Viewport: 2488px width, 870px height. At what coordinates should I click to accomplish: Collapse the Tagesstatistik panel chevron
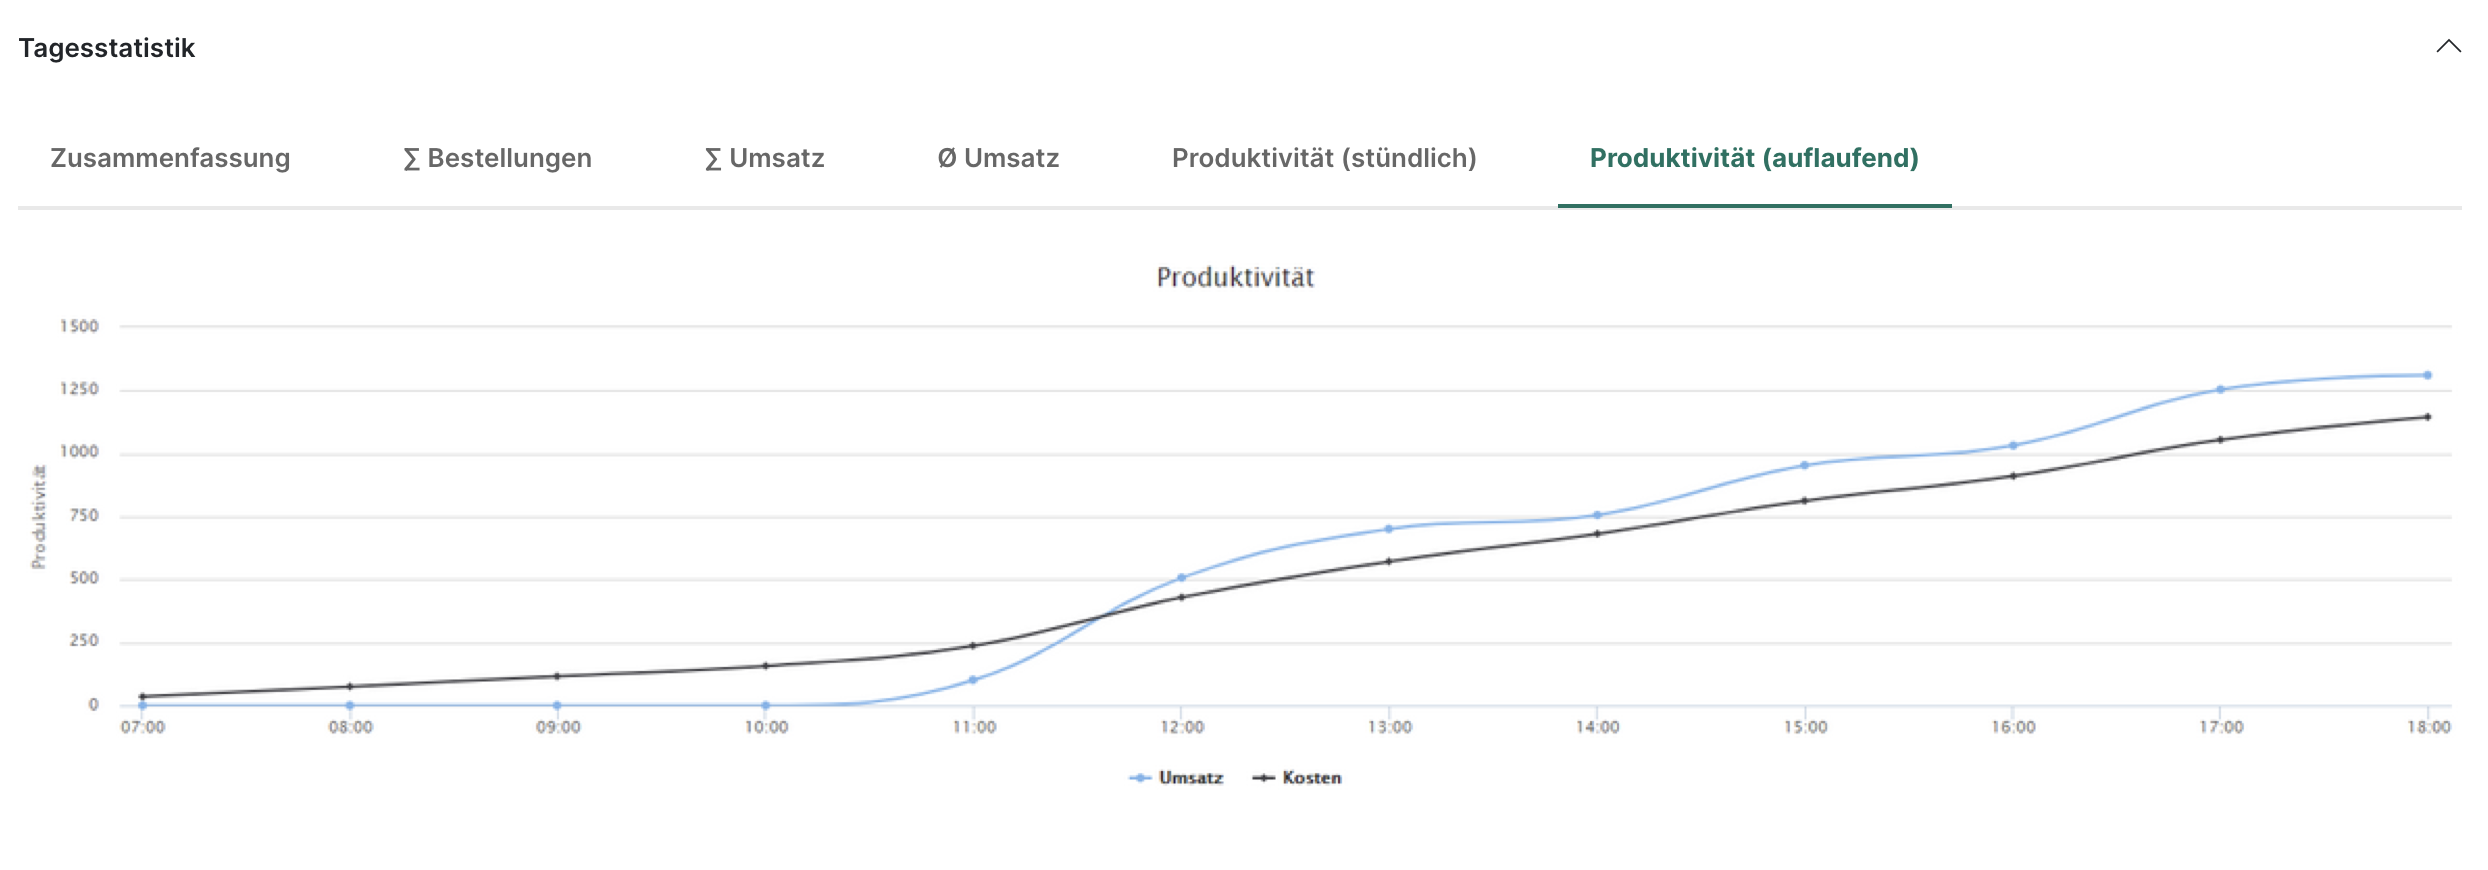[x=2448, y=47]
